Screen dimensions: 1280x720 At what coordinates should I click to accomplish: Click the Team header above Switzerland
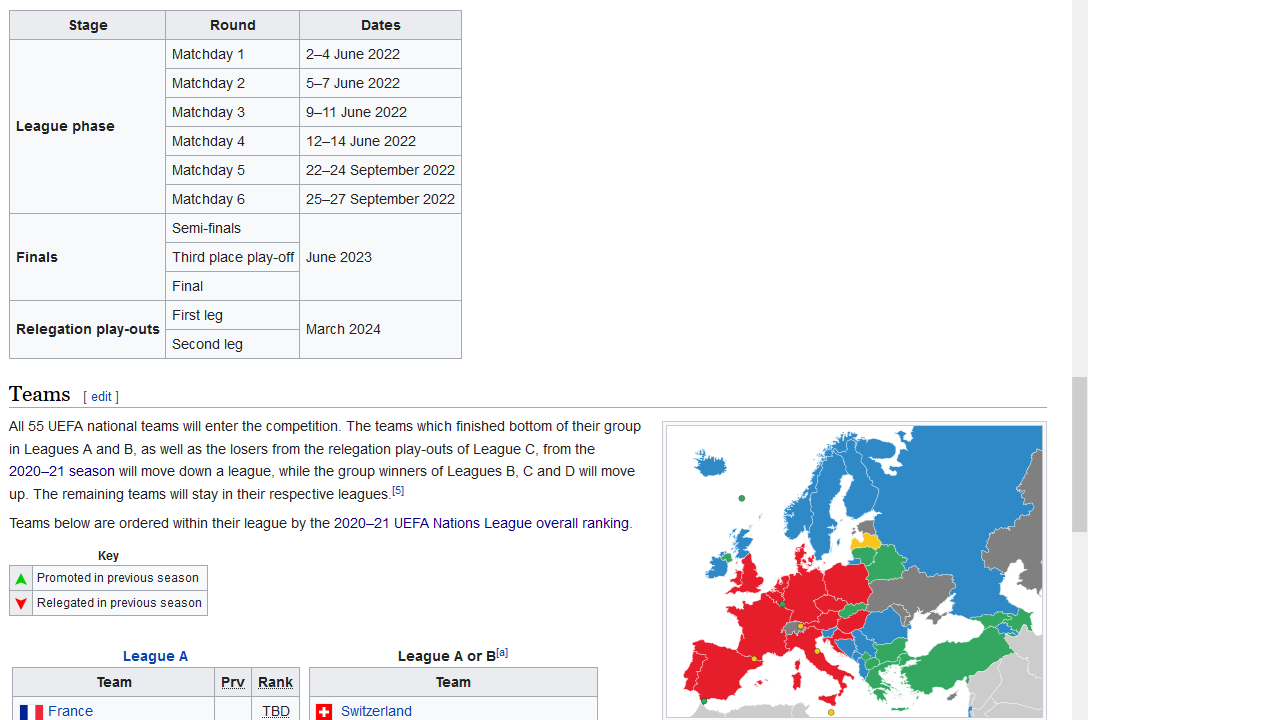pos(453,682)
